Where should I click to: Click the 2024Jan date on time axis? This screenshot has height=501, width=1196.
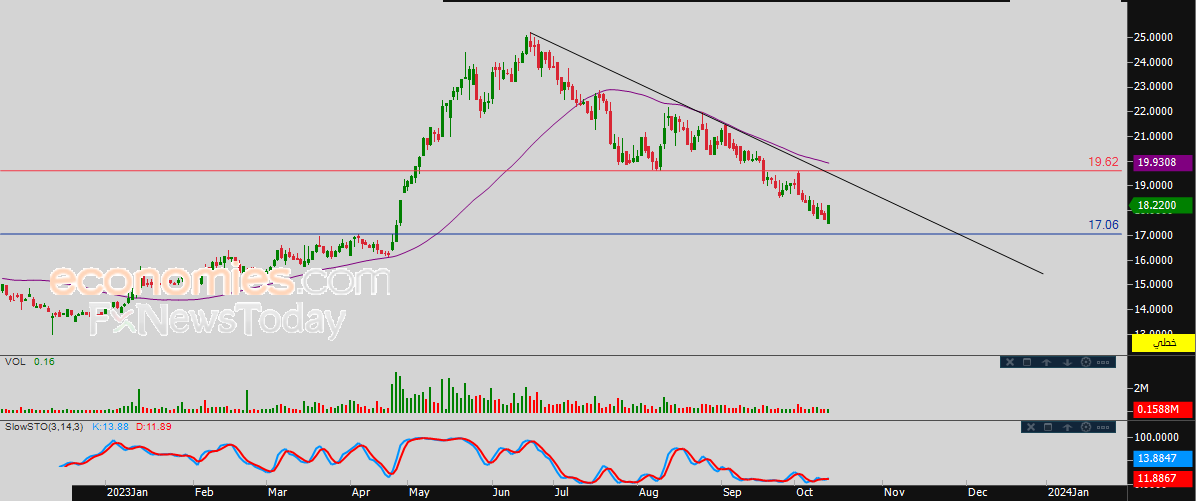[1068, 492]
